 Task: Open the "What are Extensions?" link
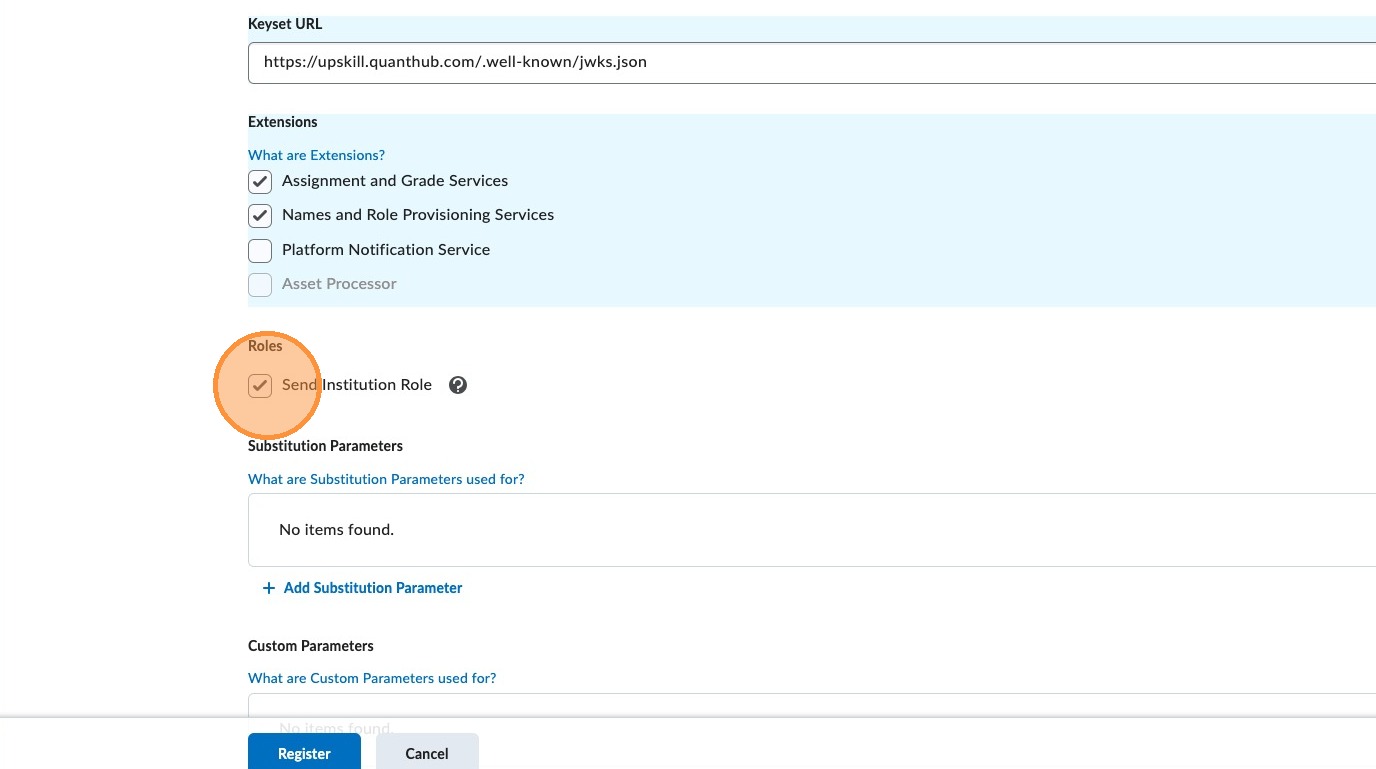[x=316, y=155]
